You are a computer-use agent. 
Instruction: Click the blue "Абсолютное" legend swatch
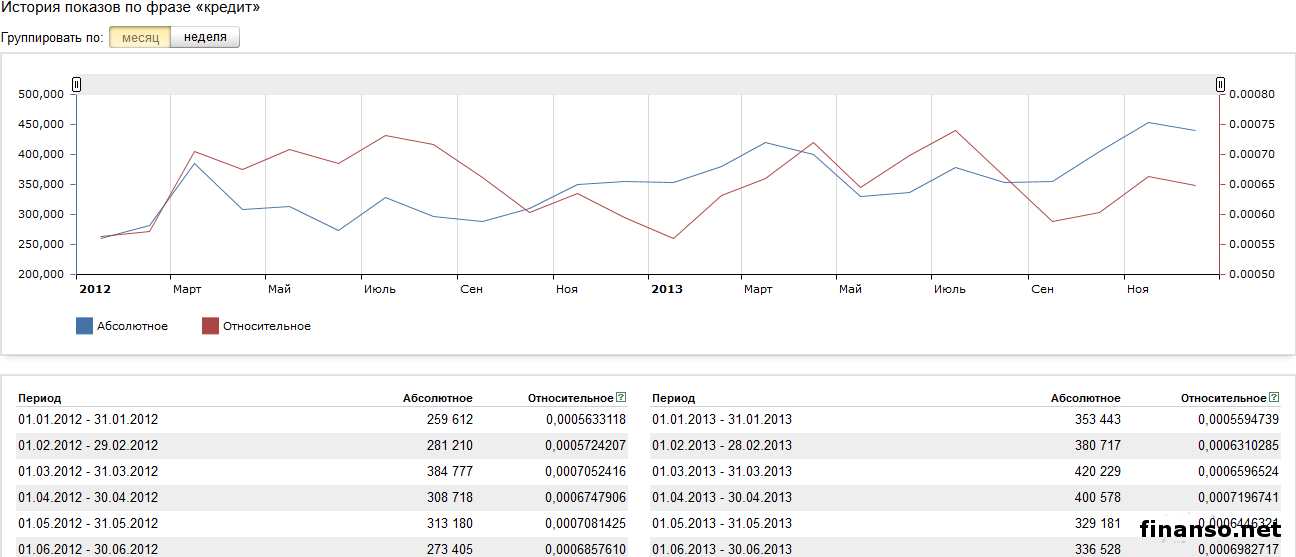pos(84,326)
